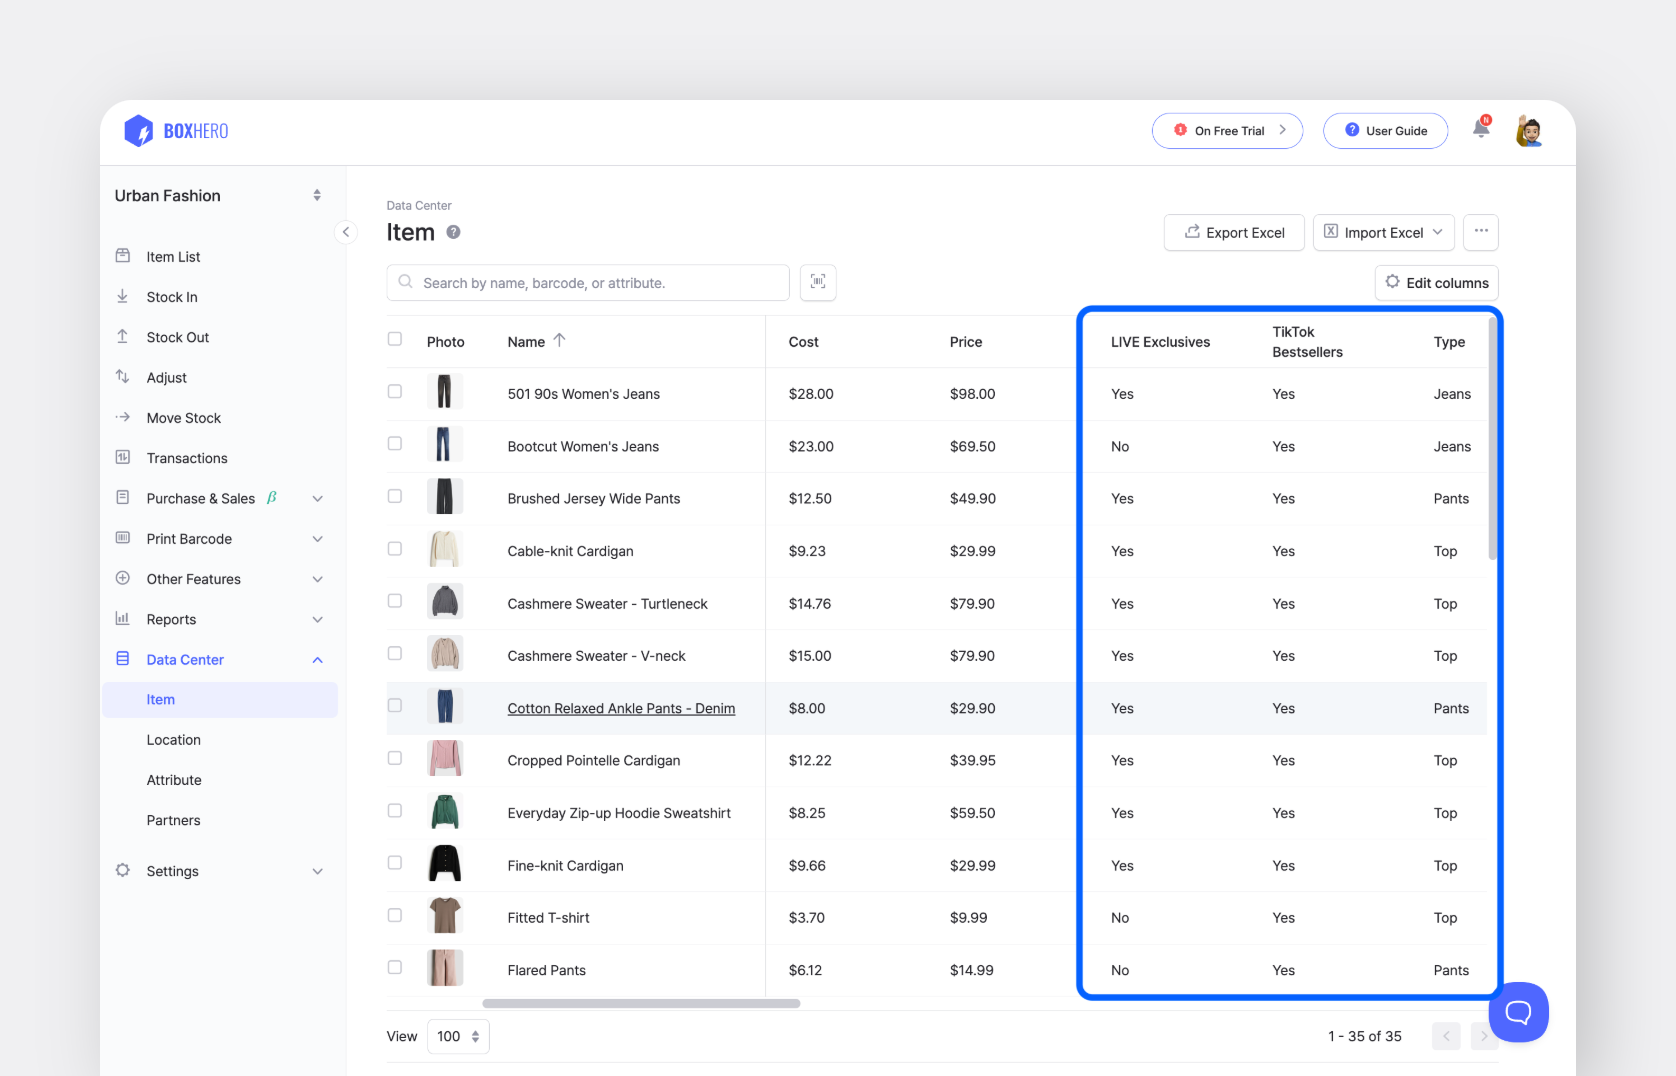The image size is (1676, 1076).
Task: Select the Stock Out sidebar icon
Action: click(x=121, y=337)
